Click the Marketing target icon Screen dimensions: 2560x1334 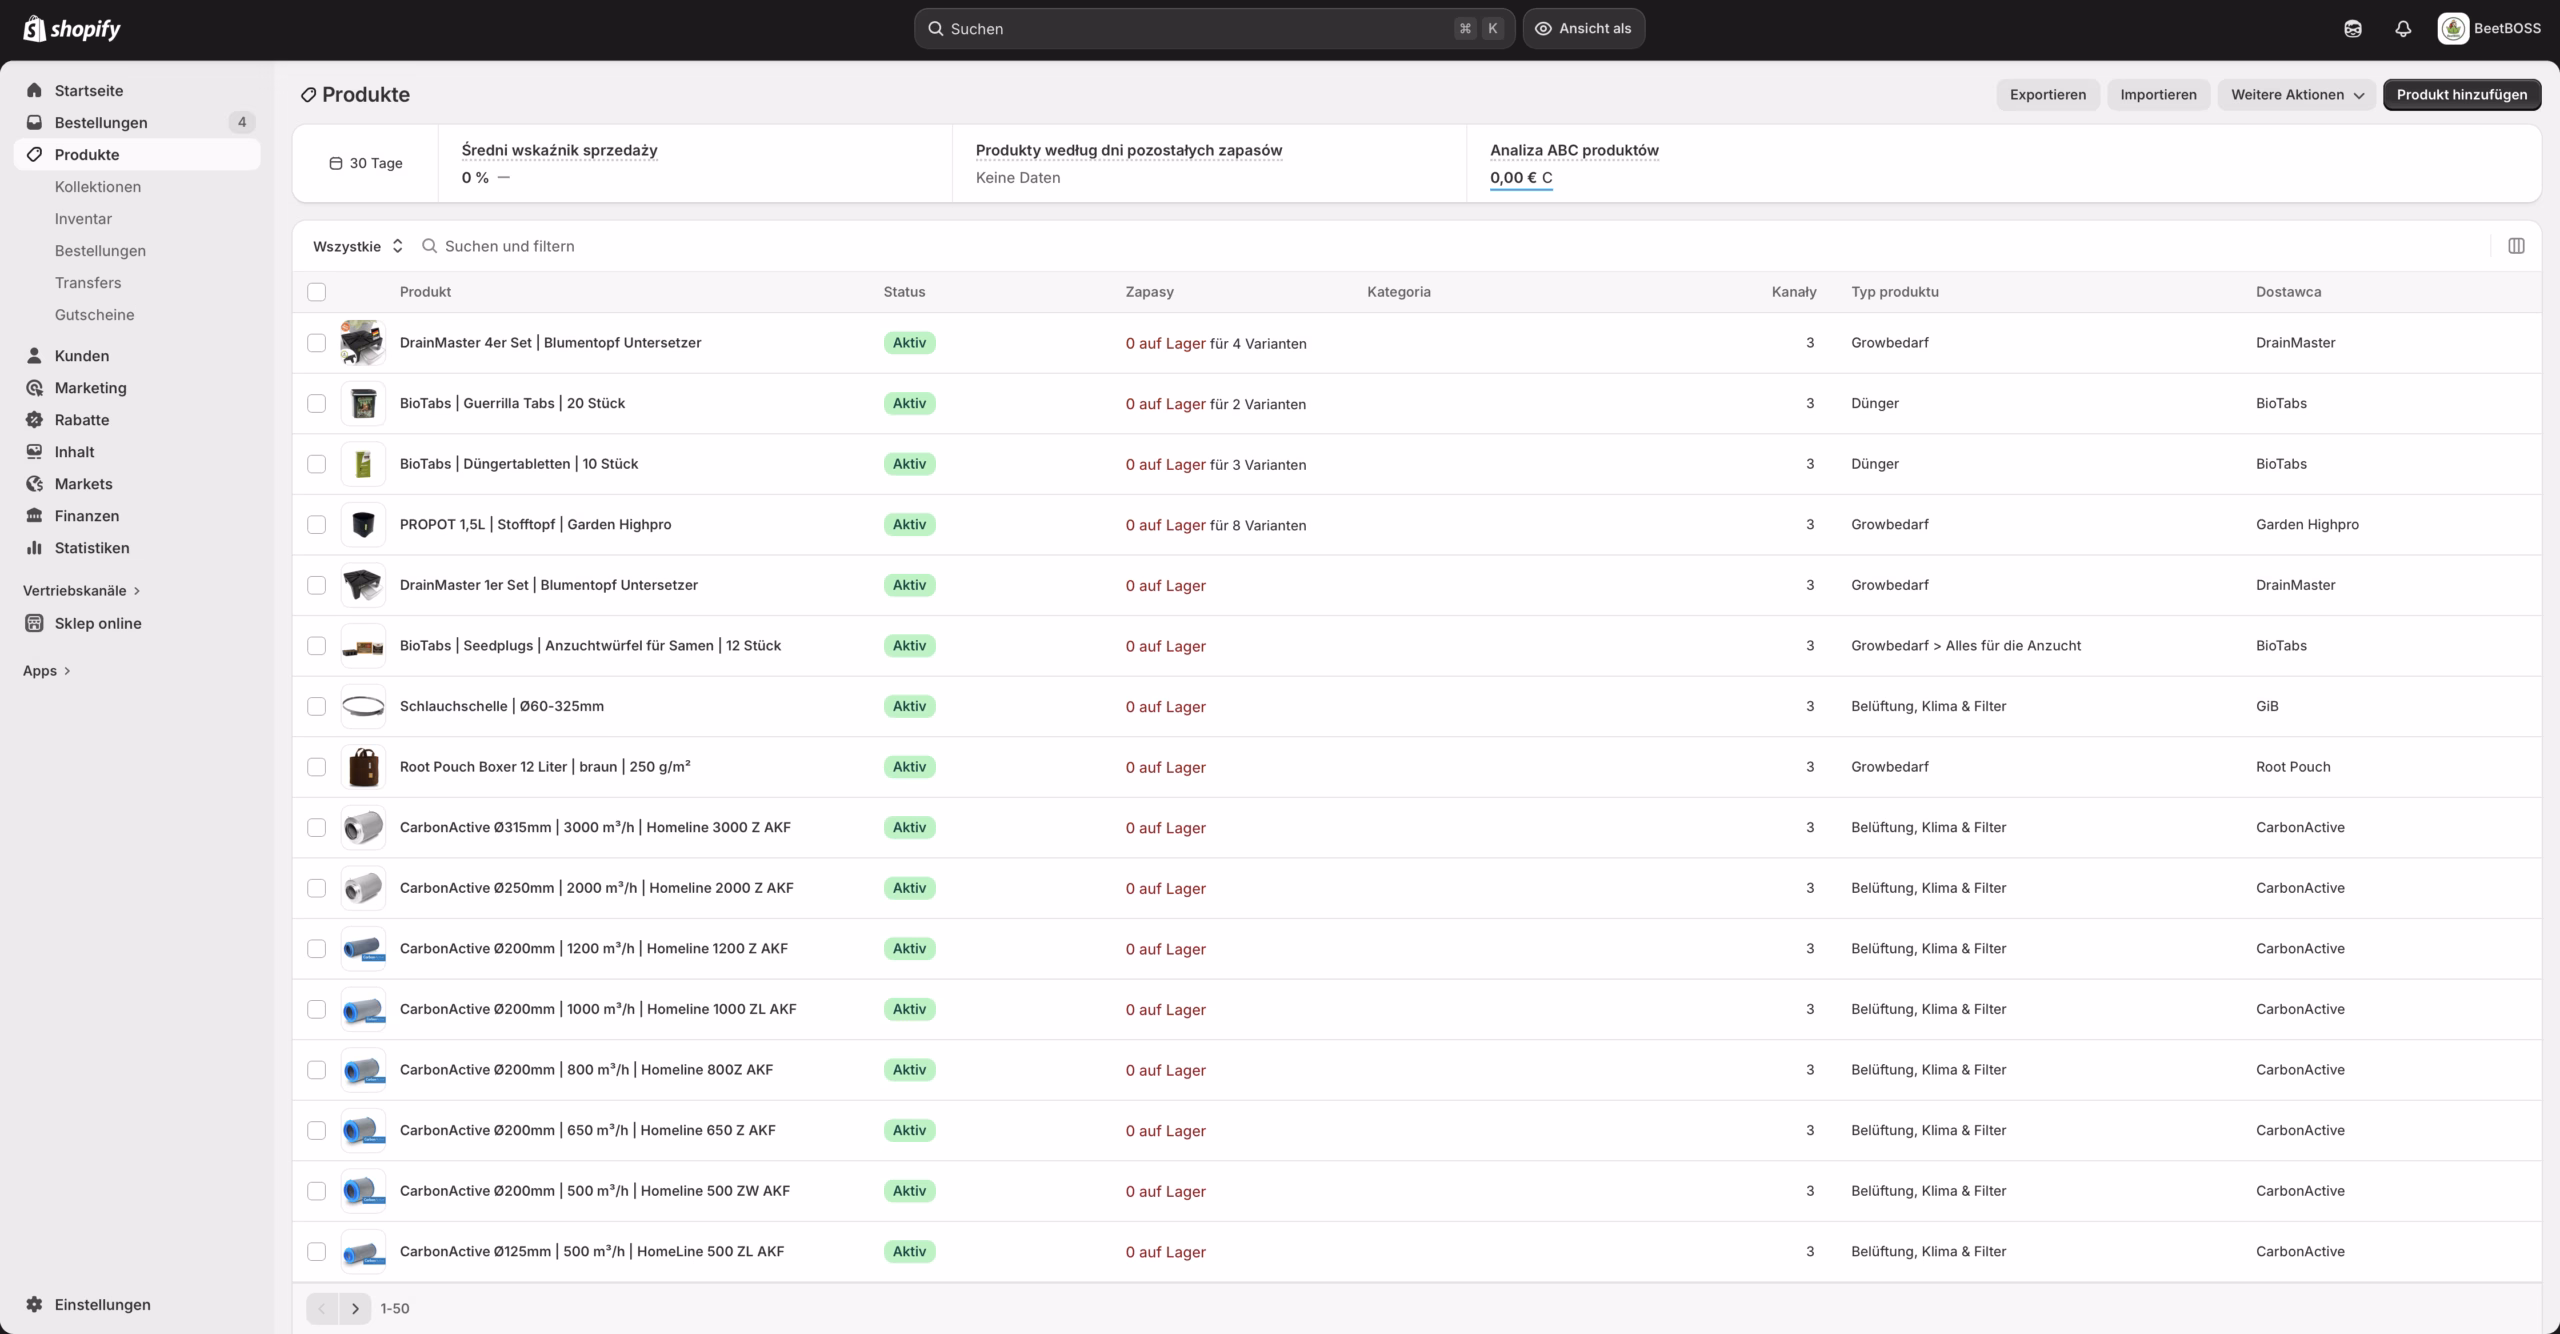tap(34, 387)
